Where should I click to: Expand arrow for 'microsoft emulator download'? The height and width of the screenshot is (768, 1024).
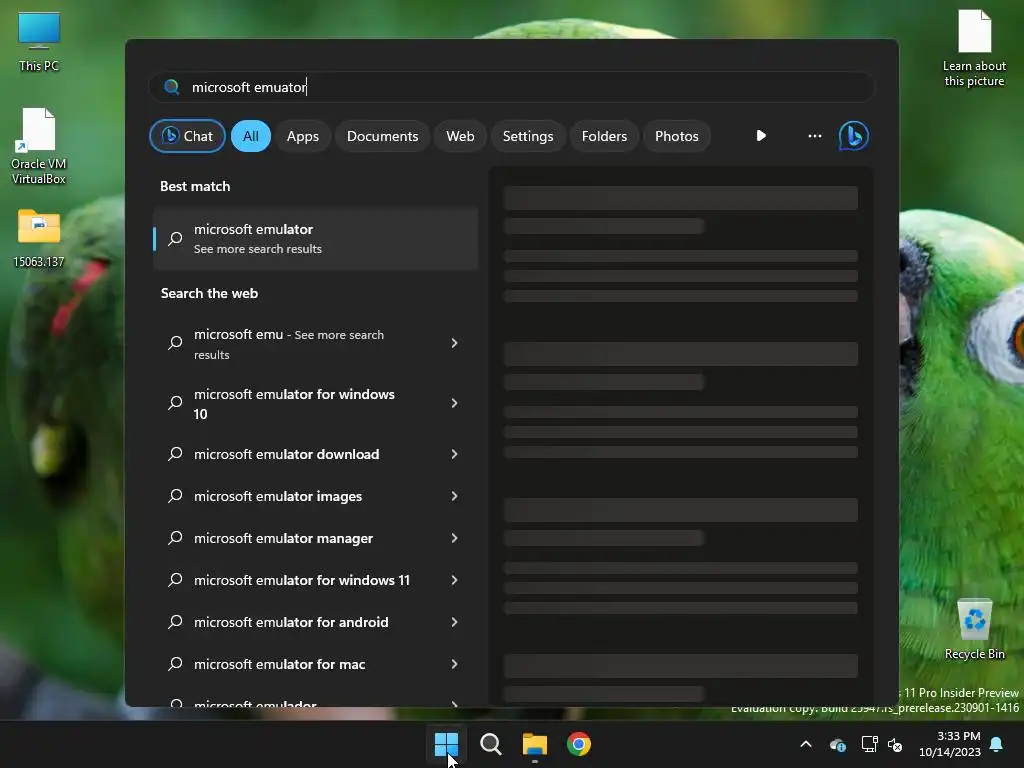(x=455, y=454)
